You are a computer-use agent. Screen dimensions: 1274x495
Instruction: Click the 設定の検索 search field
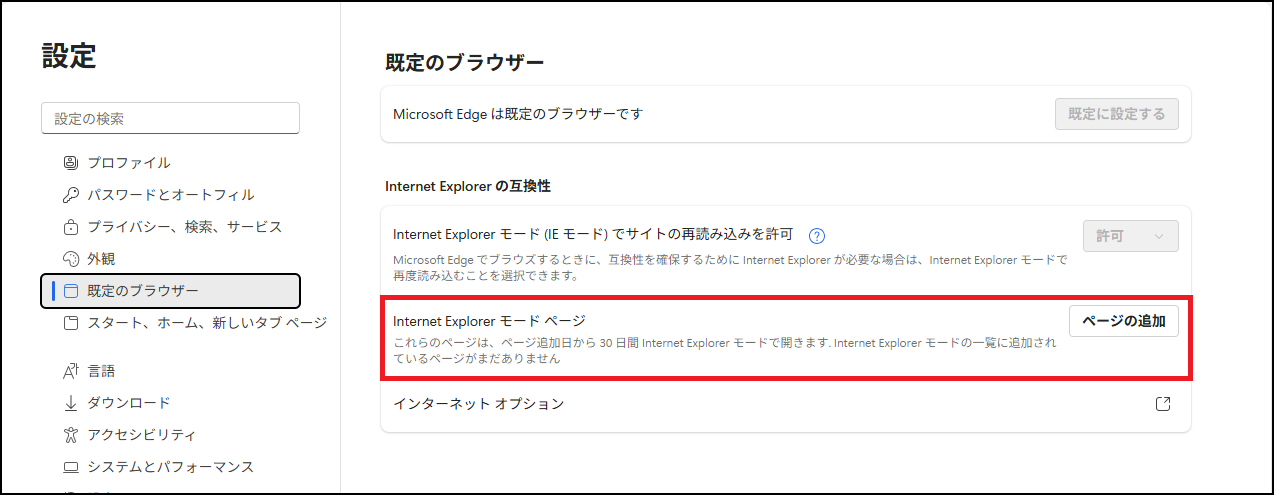[x=170, y=118]
